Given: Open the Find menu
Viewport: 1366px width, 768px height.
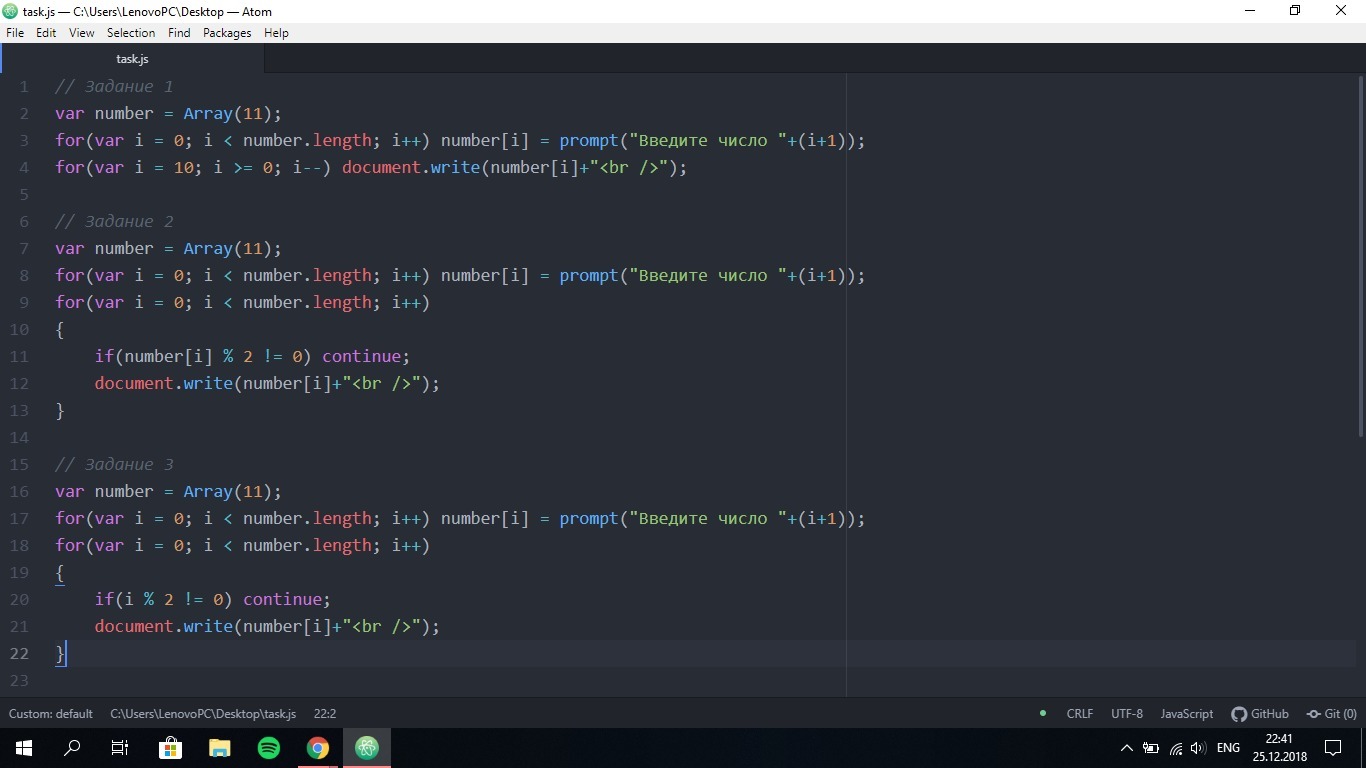Looking at the screenshot, I should (179, 33).
